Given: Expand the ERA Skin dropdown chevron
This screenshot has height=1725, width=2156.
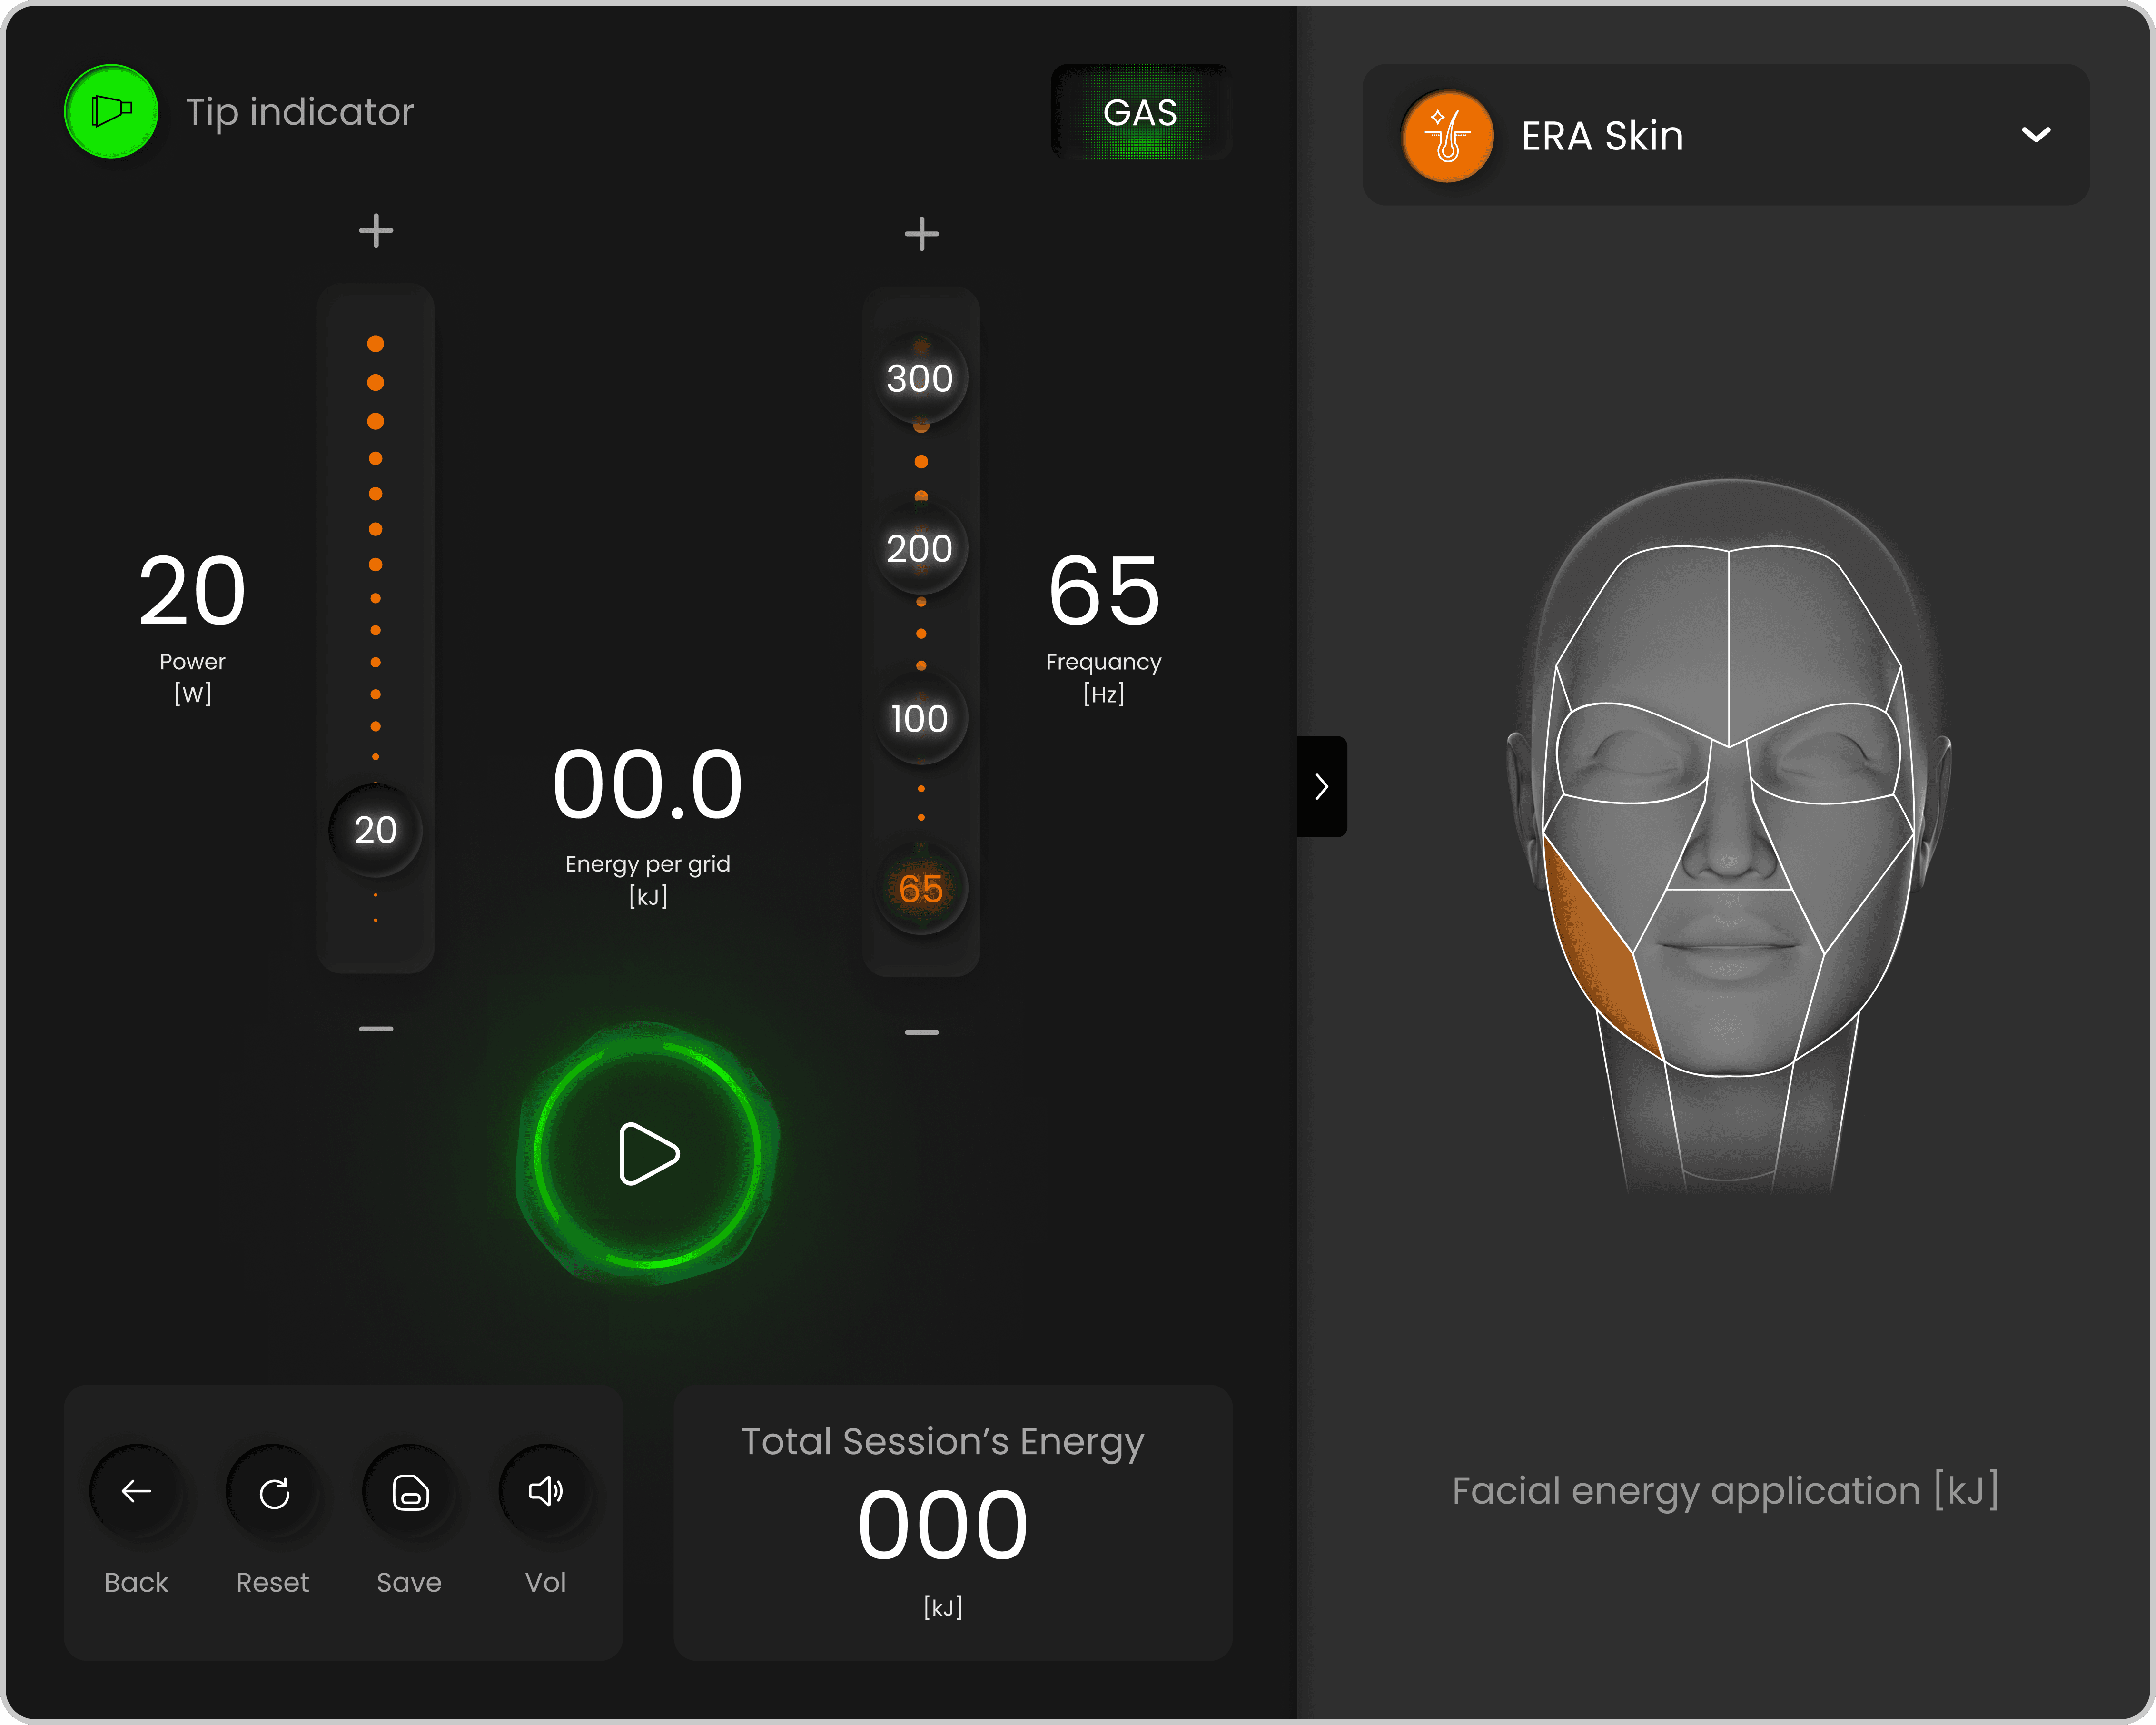Looking at the screenshot, I should [2036, 135].
